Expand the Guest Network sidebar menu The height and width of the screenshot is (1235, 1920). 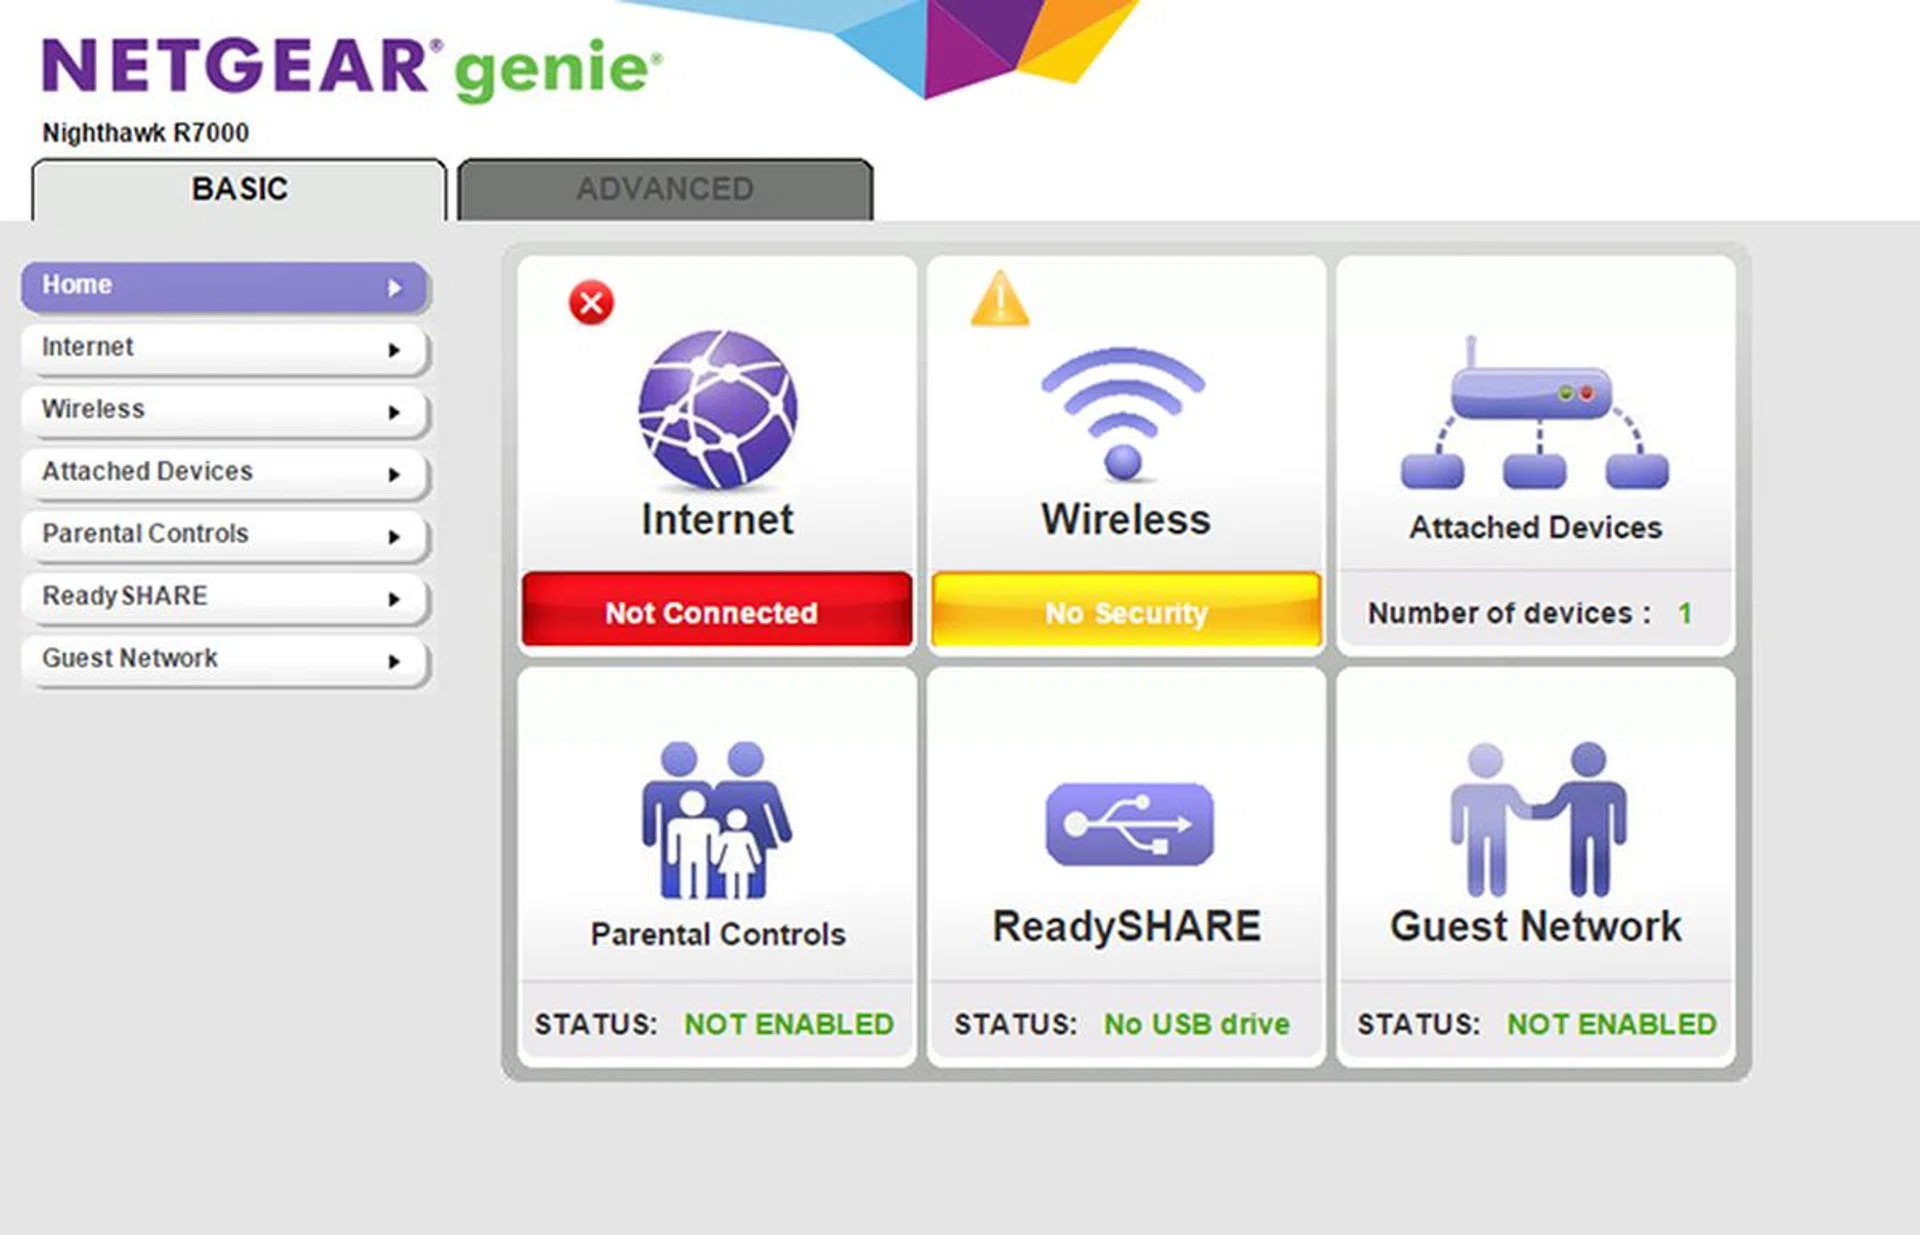pos(225,659)
